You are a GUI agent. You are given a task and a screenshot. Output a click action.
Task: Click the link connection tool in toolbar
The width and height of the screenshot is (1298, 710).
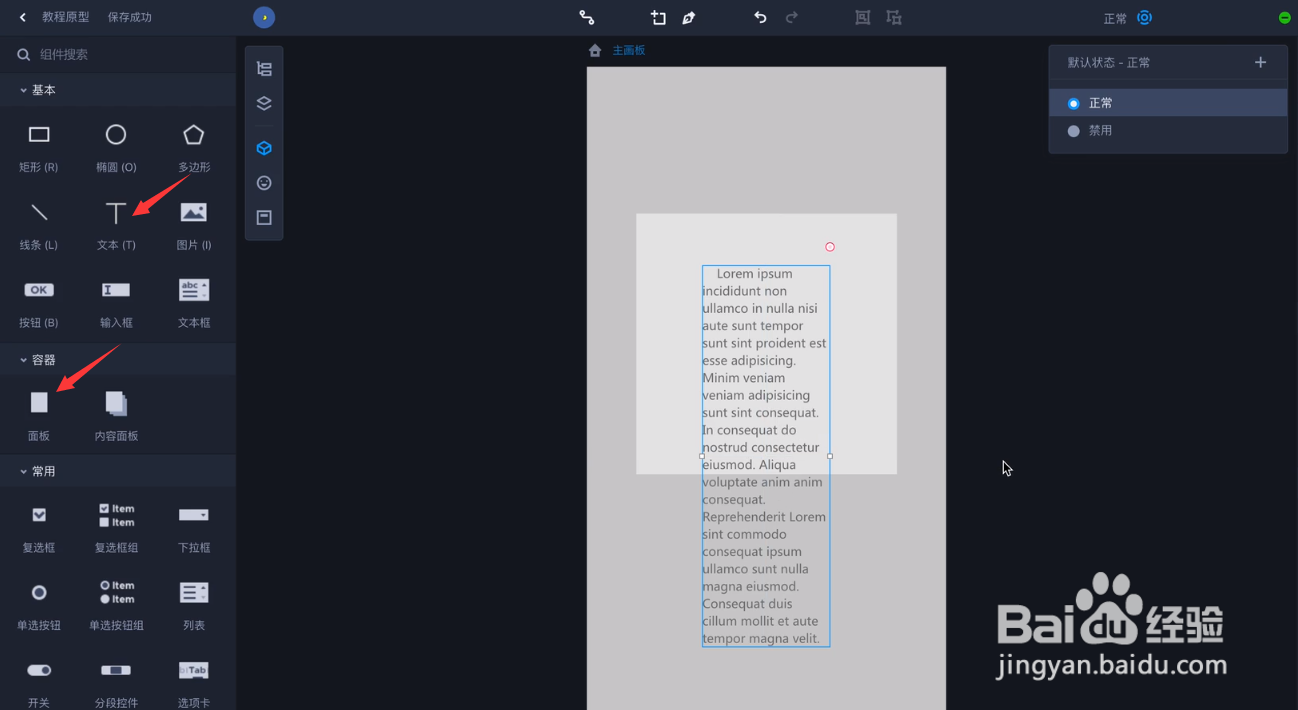pos(587,18)
